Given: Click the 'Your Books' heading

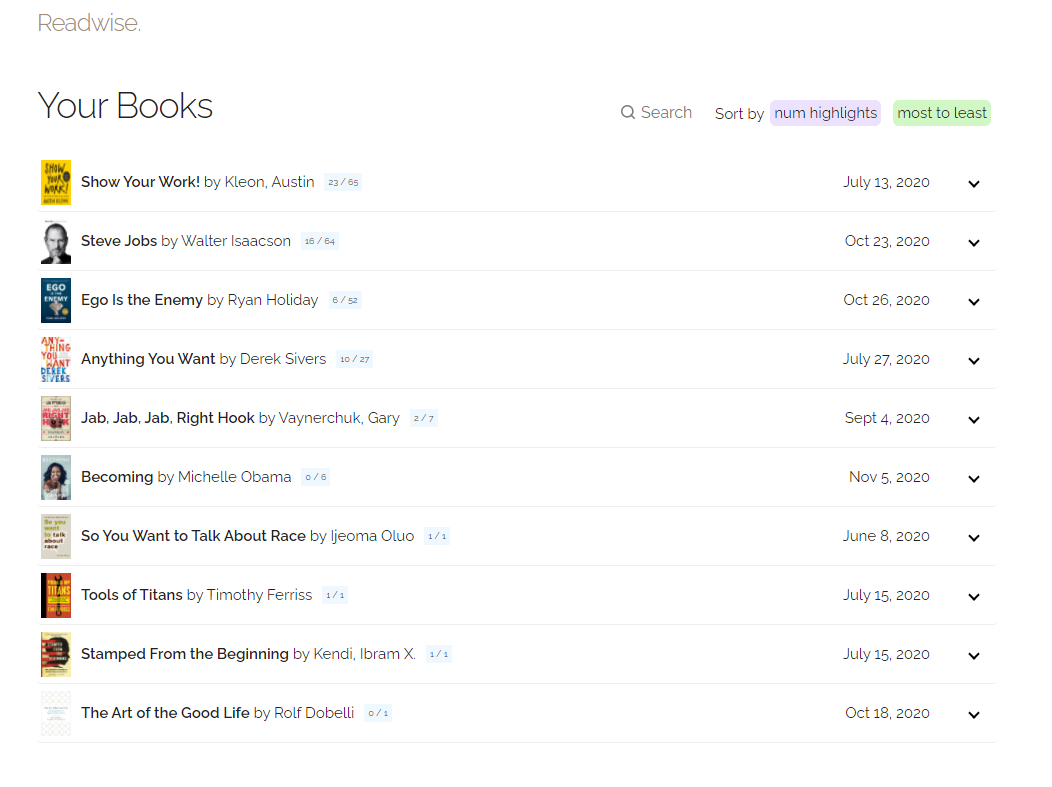Looking at the screenshot, I should pos(125,106).
